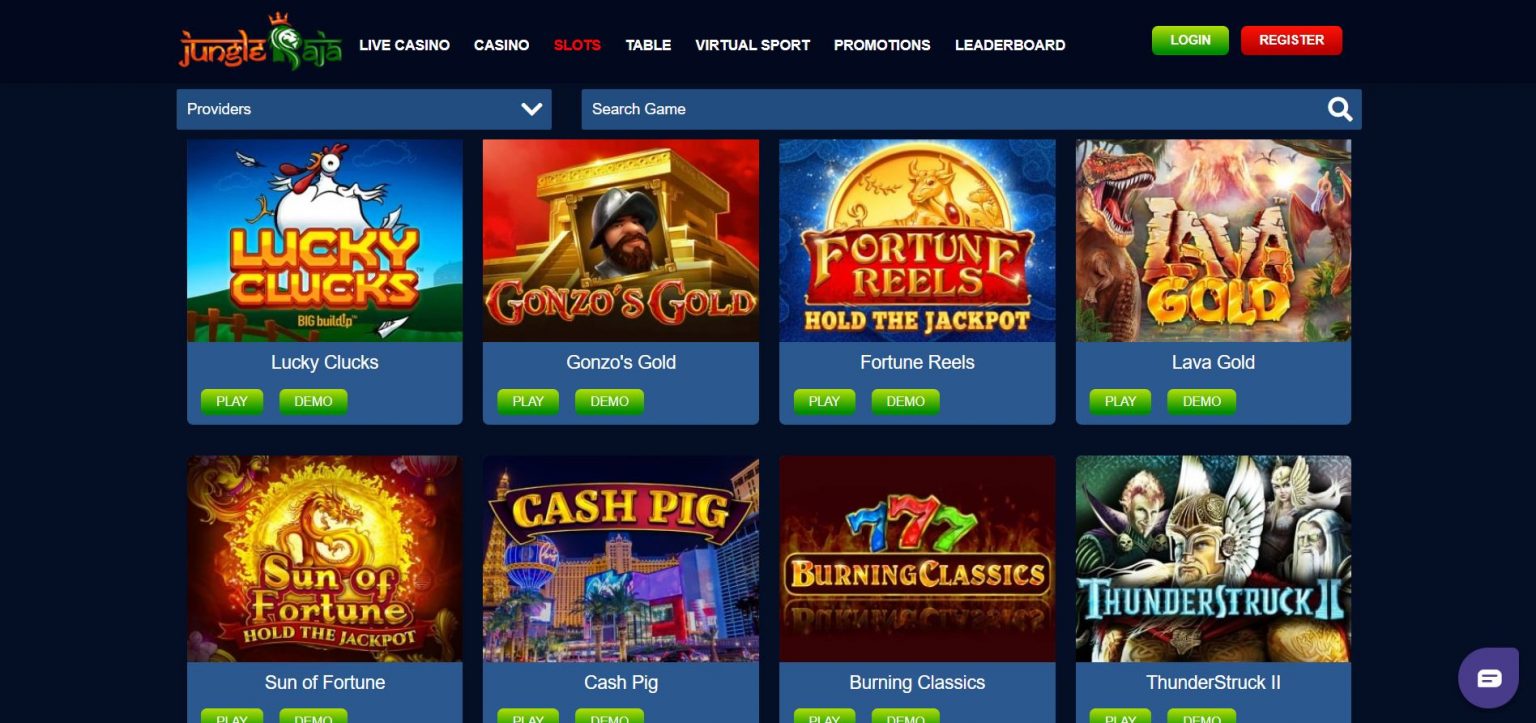Launch the Gonzo's Gold demo
Image resolution: width=1536 pixels, height=723 pixels.
pos(609,401)
